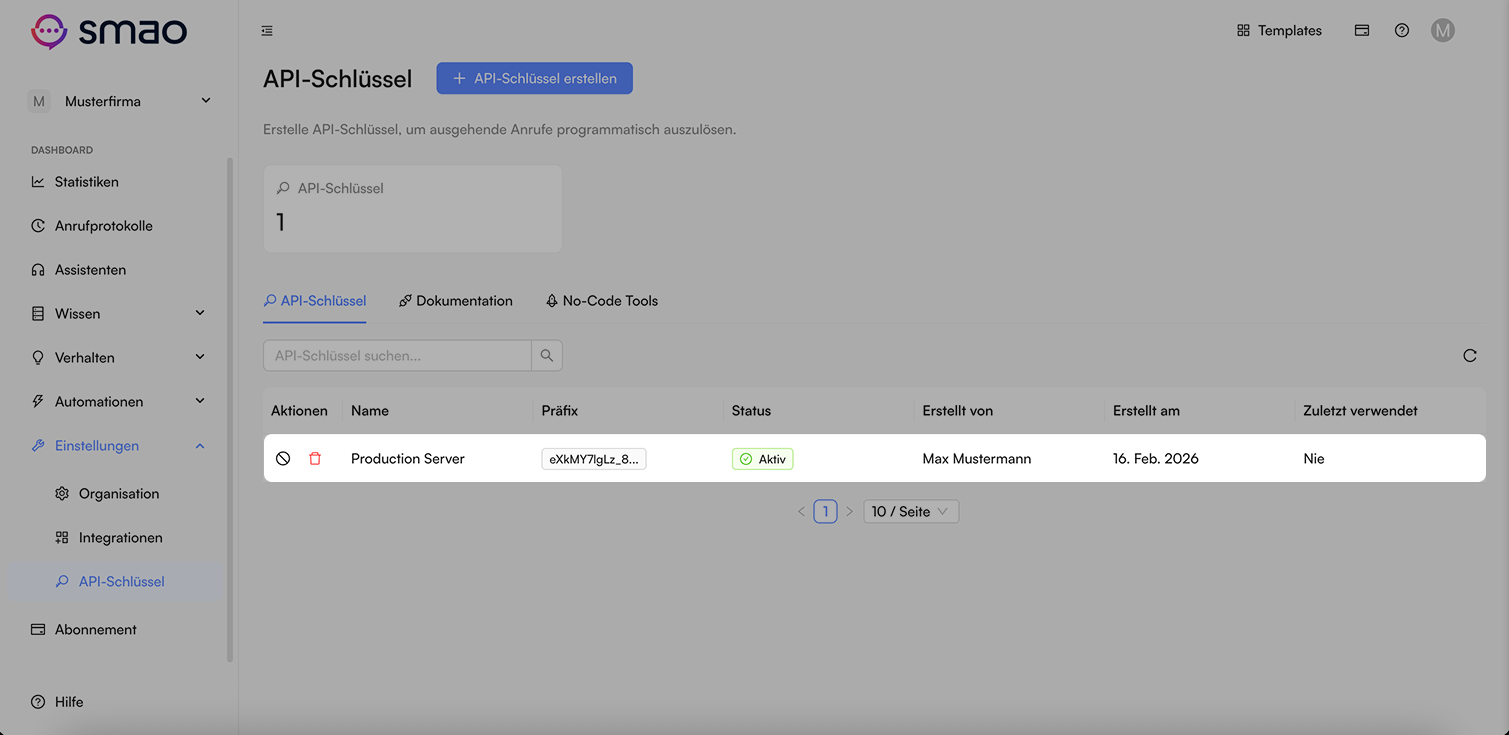
Task: Open the help question mark icon in header
Action: click(1402, 30)
